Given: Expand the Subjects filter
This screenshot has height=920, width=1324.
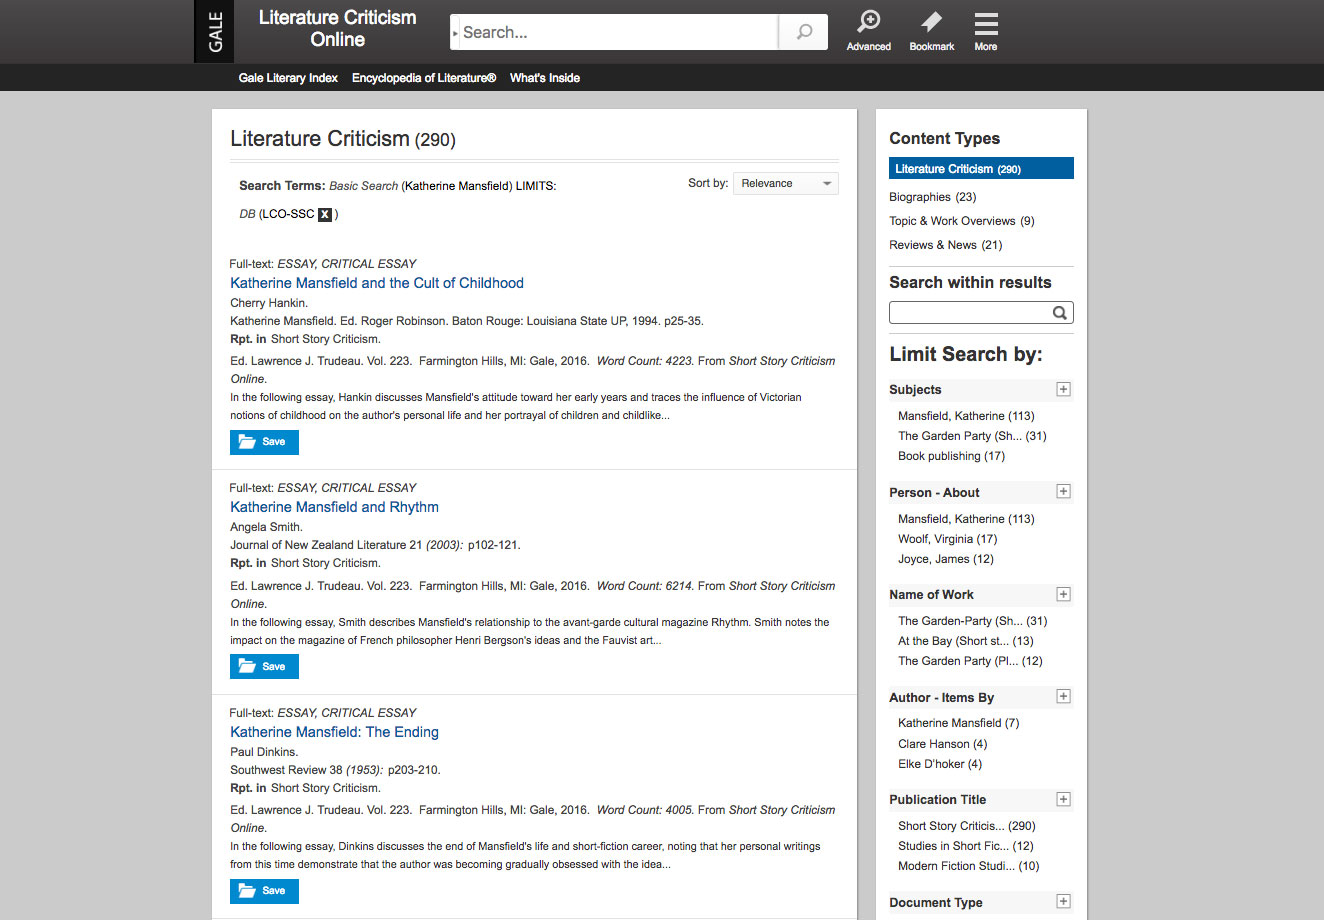Looking at the screenshot, I should click(x=1063, y=389).
